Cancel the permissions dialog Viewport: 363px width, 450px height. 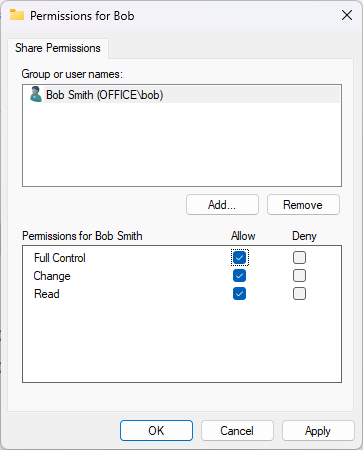point(237,431)
